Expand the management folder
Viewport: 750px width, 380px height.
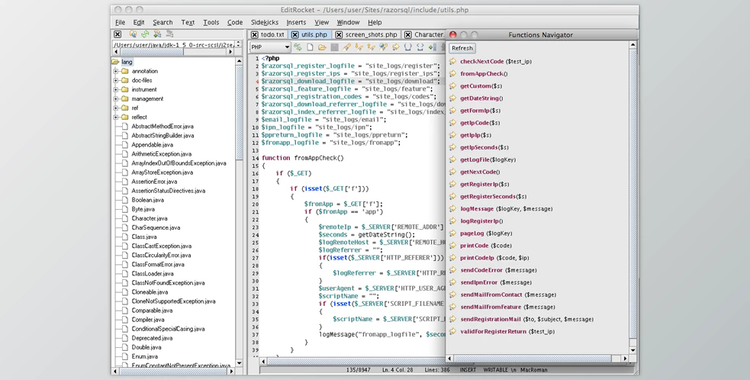pos(116,99)
